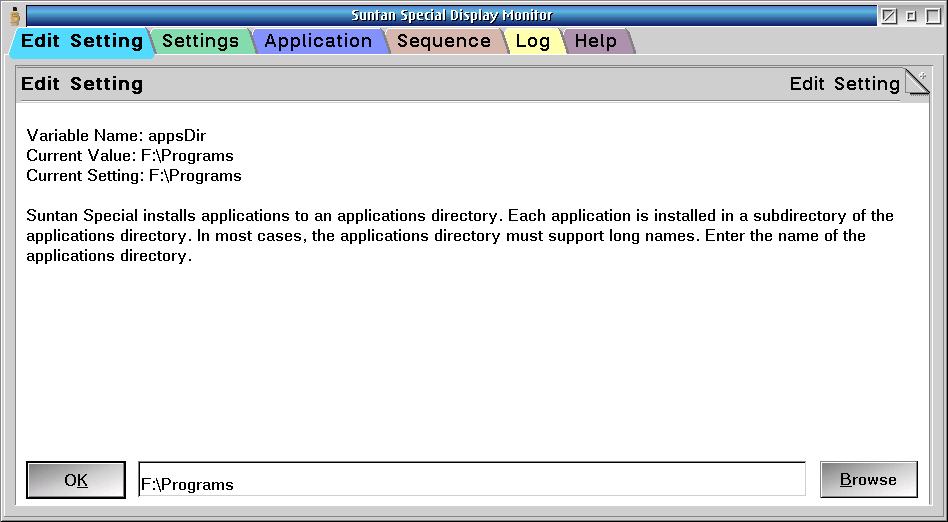Hide the window with the title bar button

(889, 16)
